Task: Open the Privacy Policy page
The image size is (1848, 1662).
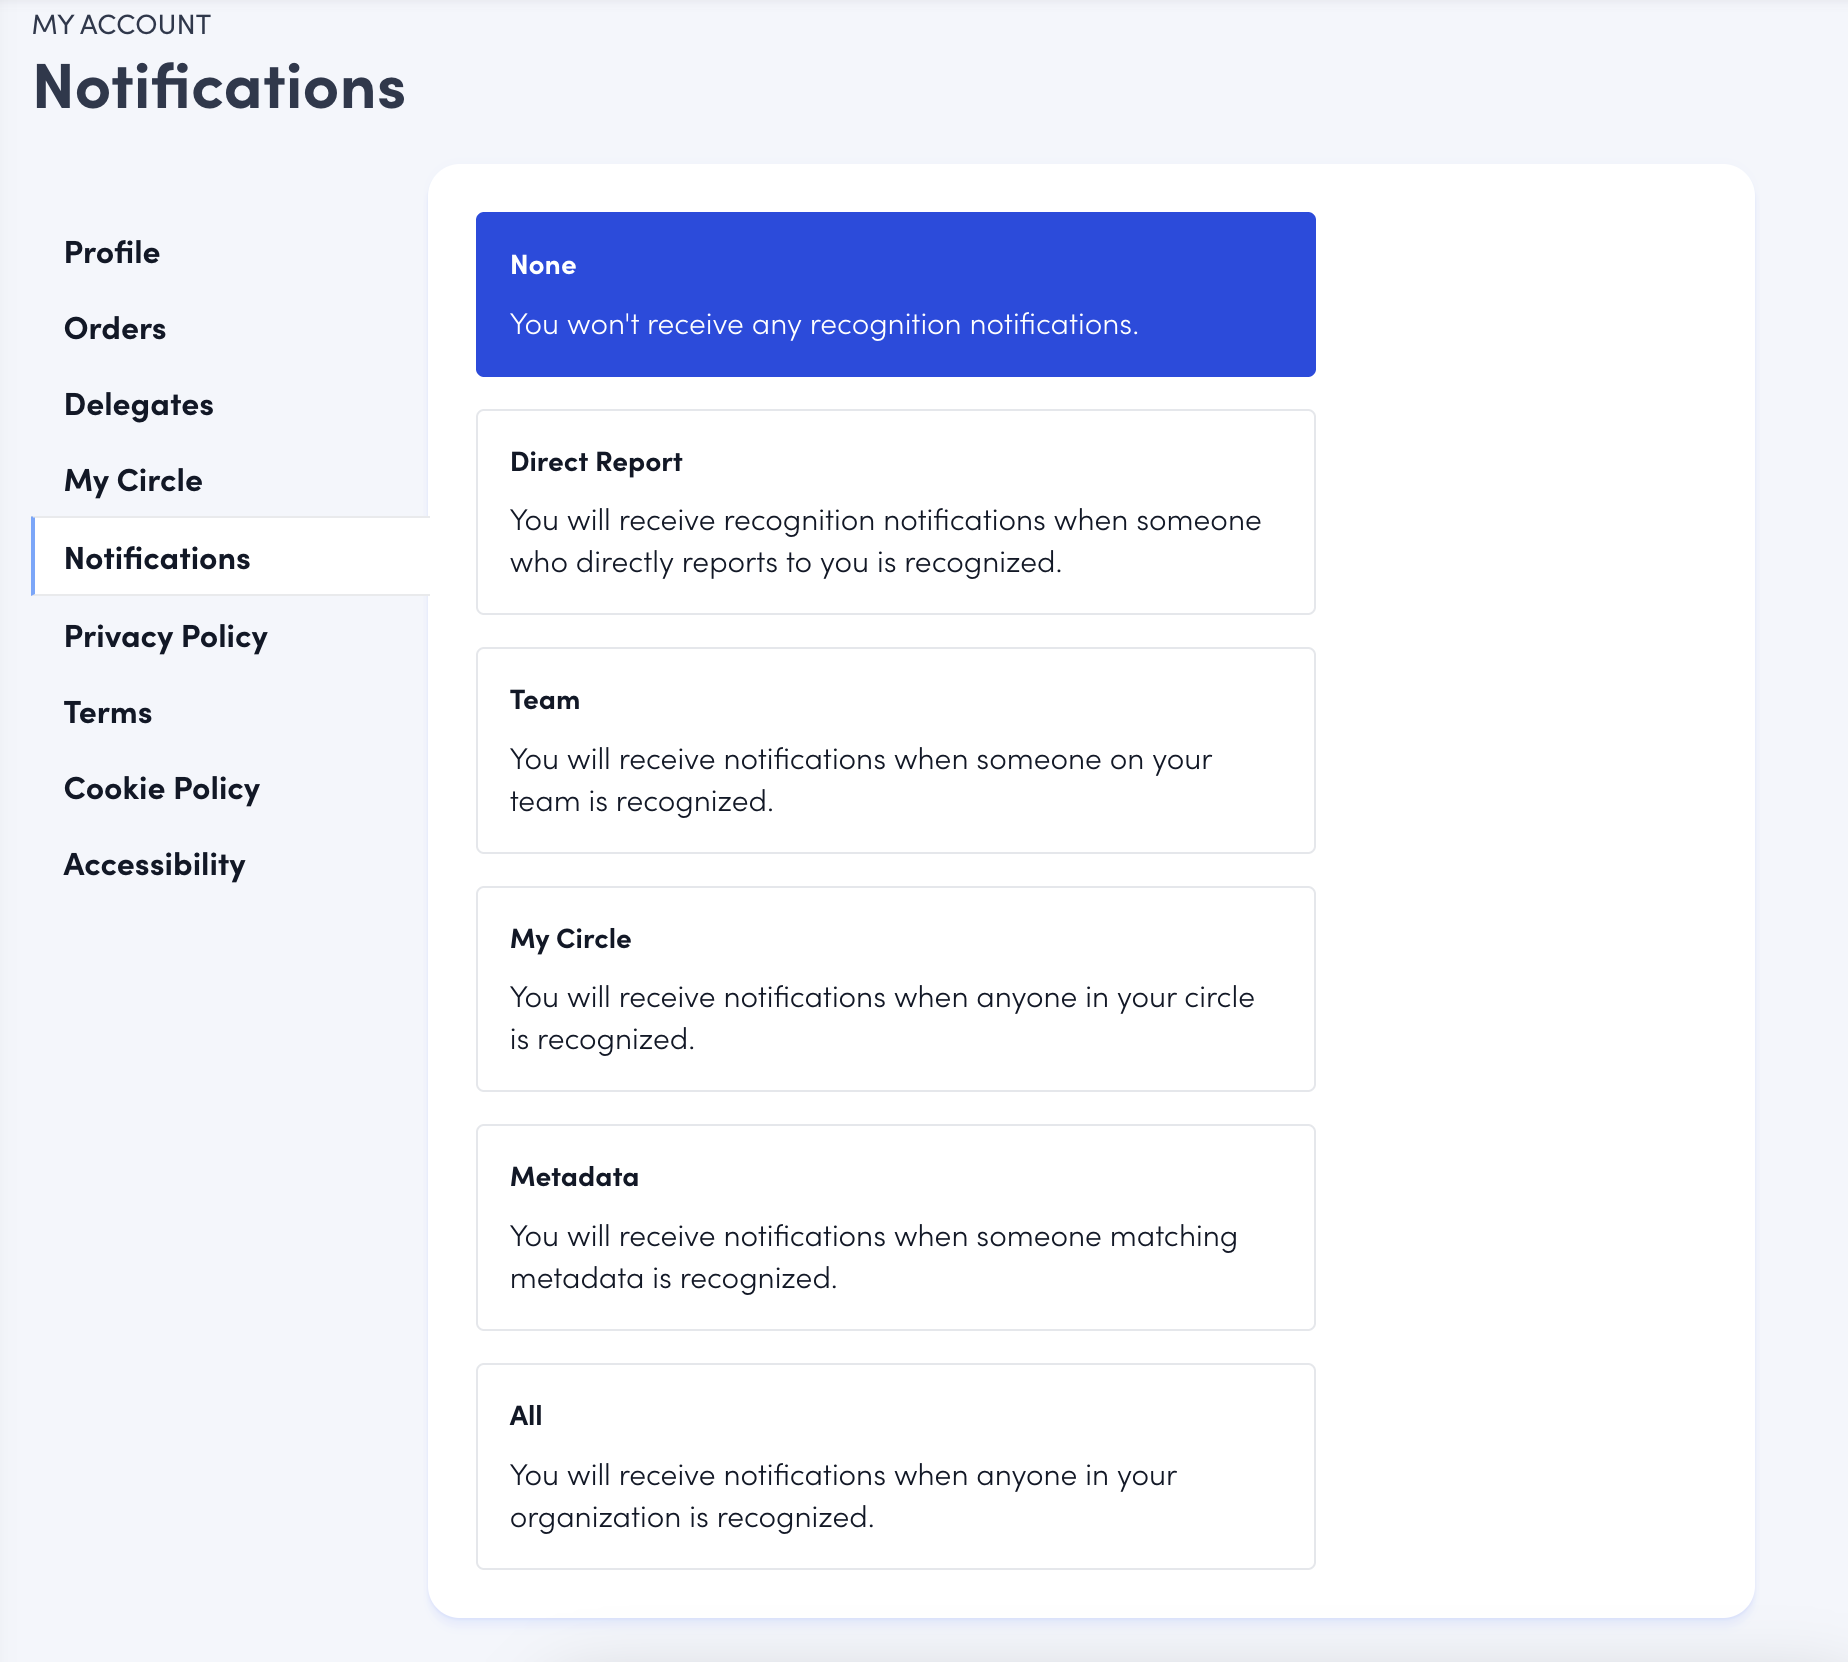Action: [x=165, y=636]
